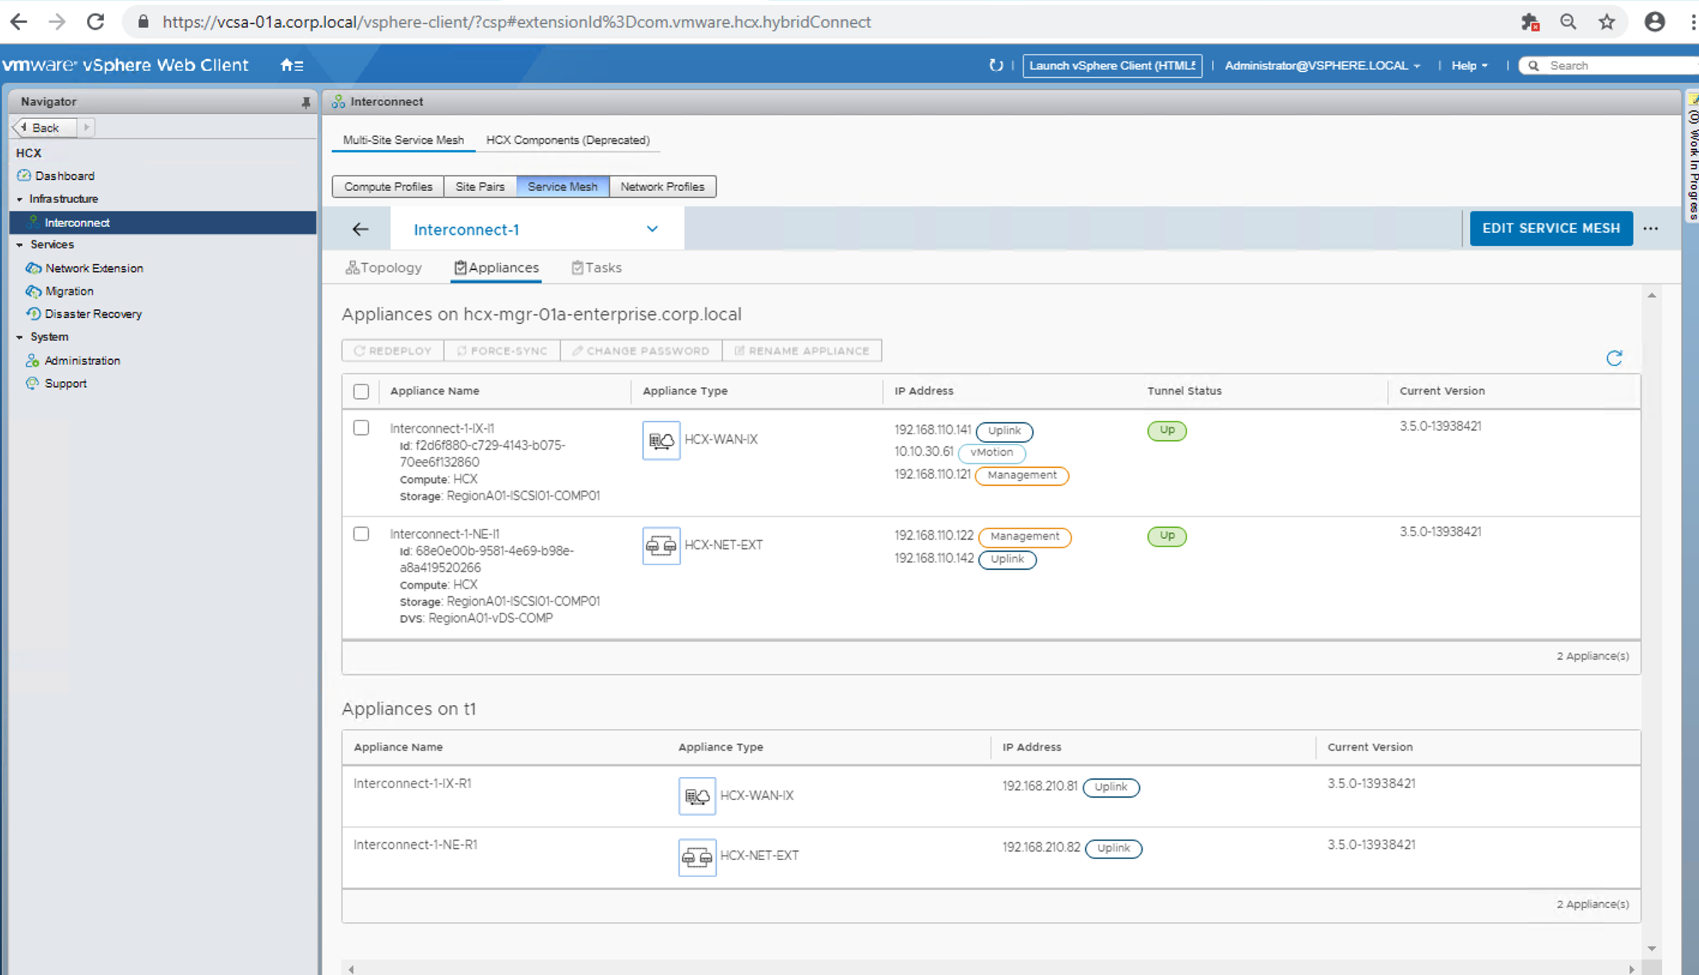
Task: Select the Interconnect-1-IX-I1 appliance checkbox
Action: (361, 428)
